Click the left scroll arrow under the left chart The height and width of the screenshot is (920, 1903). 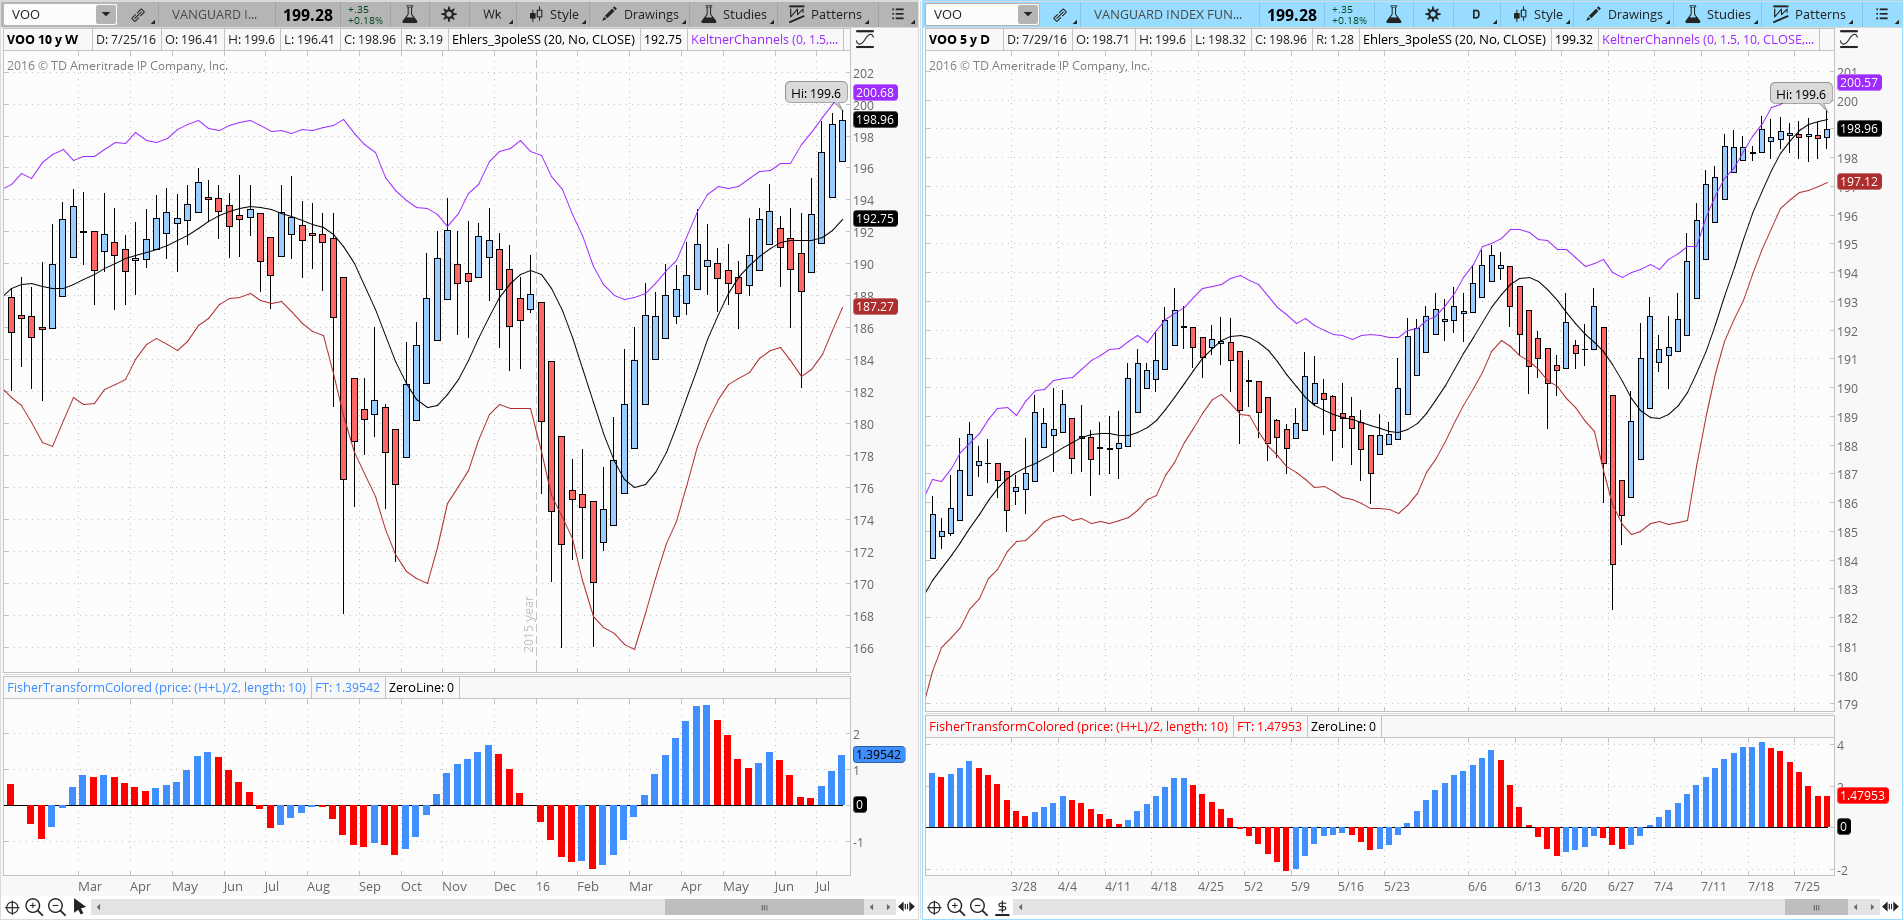pyautogui.click(x=98, y=907)
